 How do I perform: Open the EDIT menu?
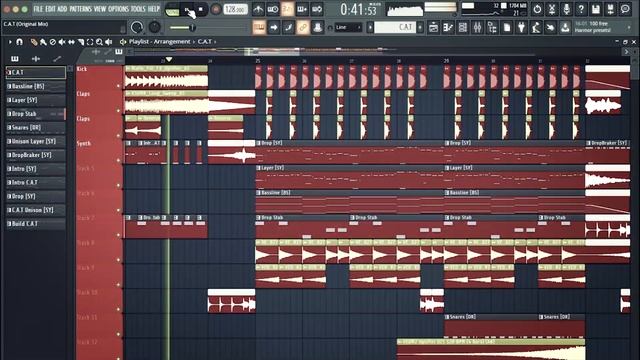coord(50,9)
